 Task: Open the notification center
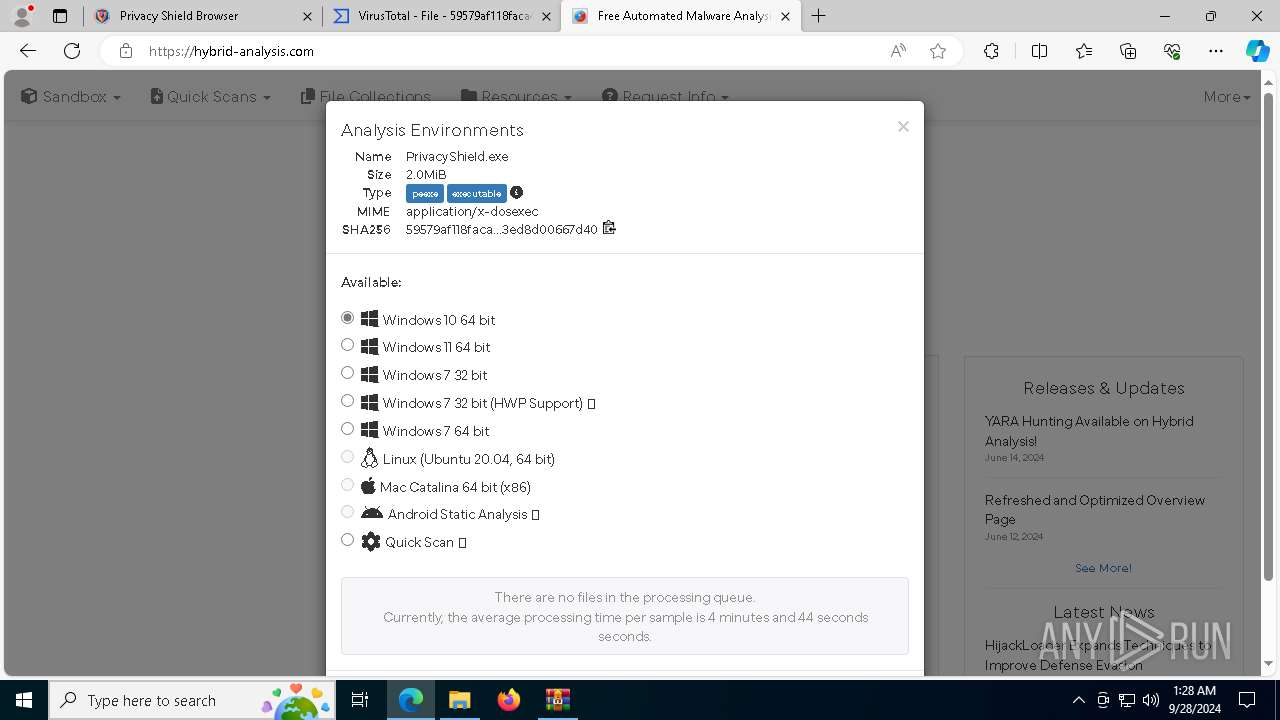pos(1247,700)
